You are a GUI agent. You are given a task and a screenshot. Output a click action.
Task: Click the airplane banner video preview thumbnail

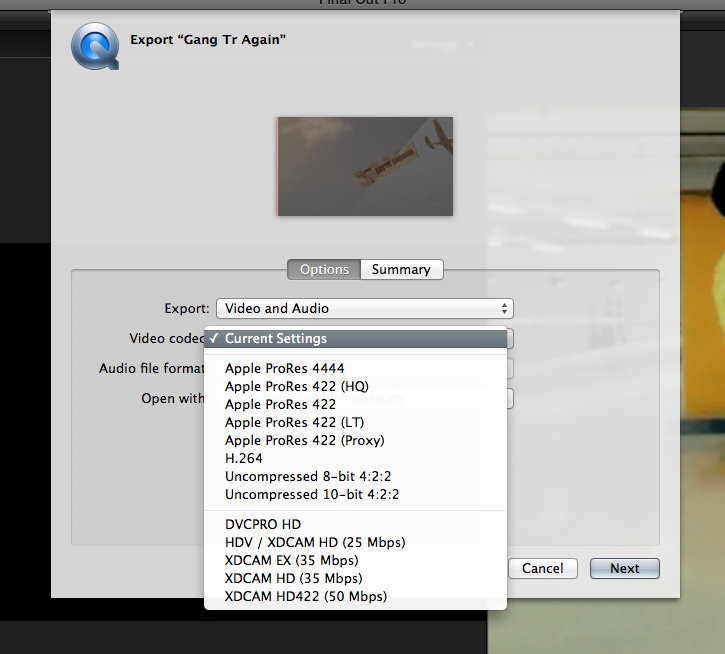tap(365, 166)
